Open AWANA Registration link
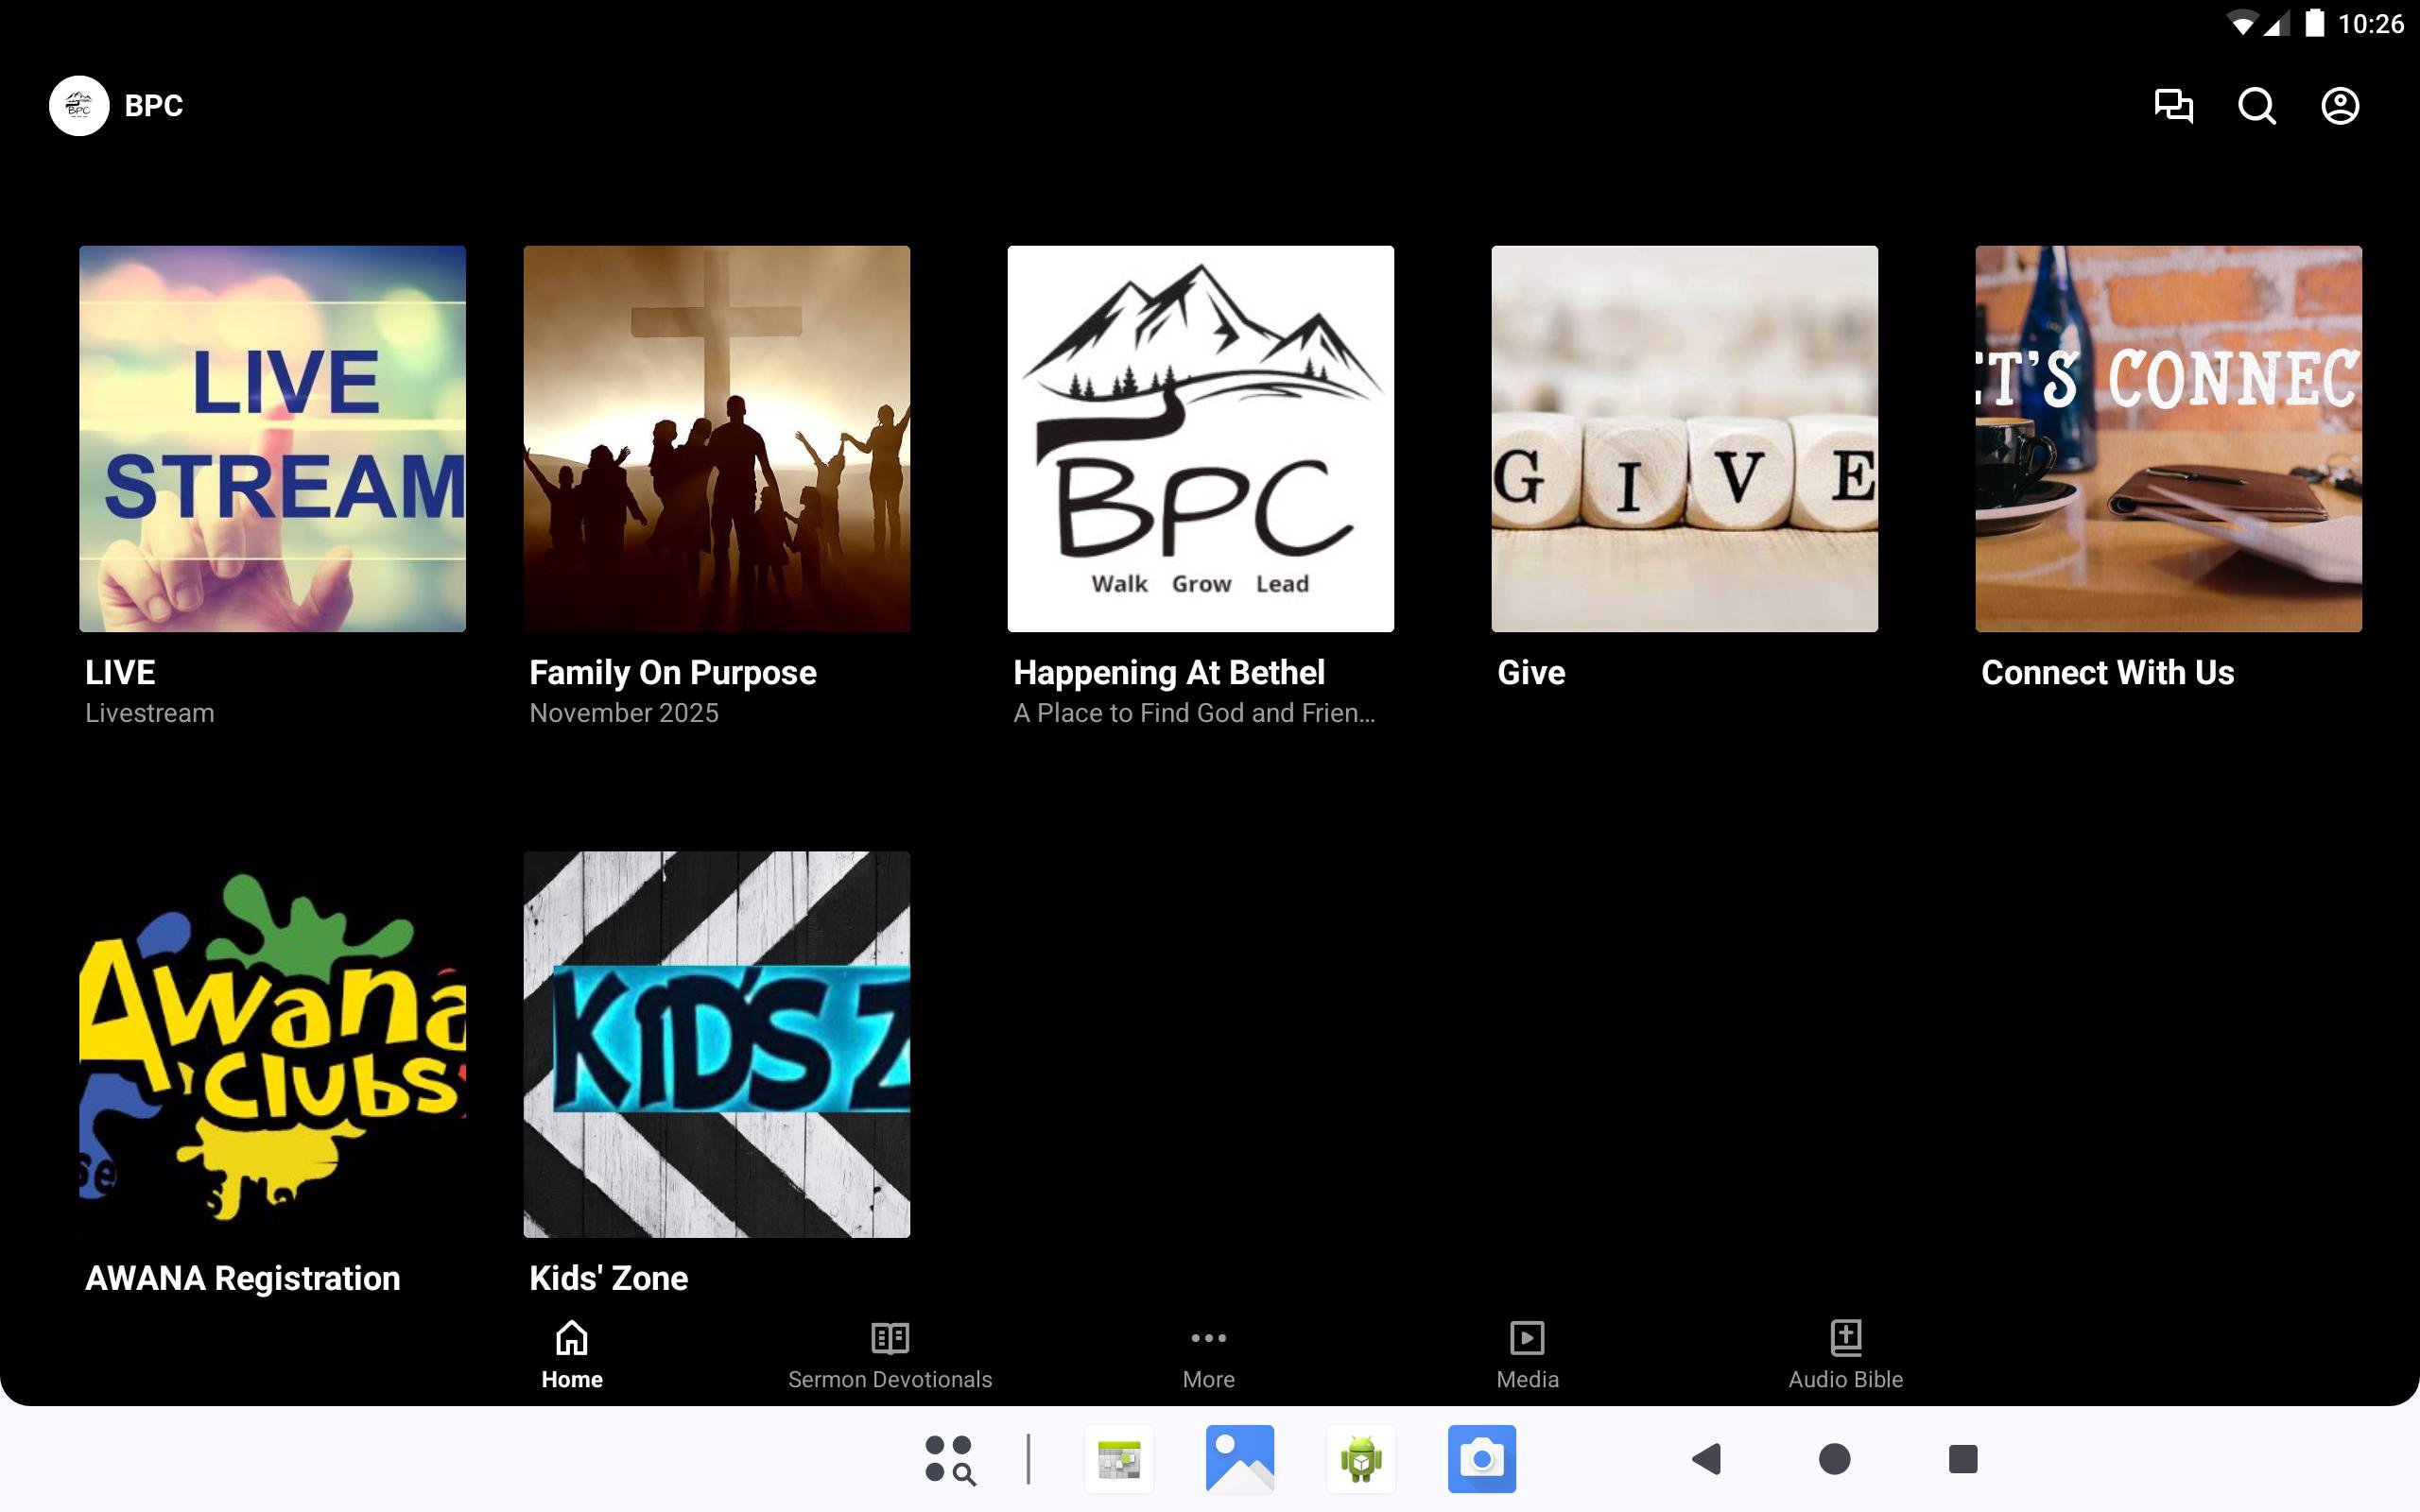Image resolution: width=2420 pixels, height=1512 pixels. pyautogui.click(x=242, y=1278)
